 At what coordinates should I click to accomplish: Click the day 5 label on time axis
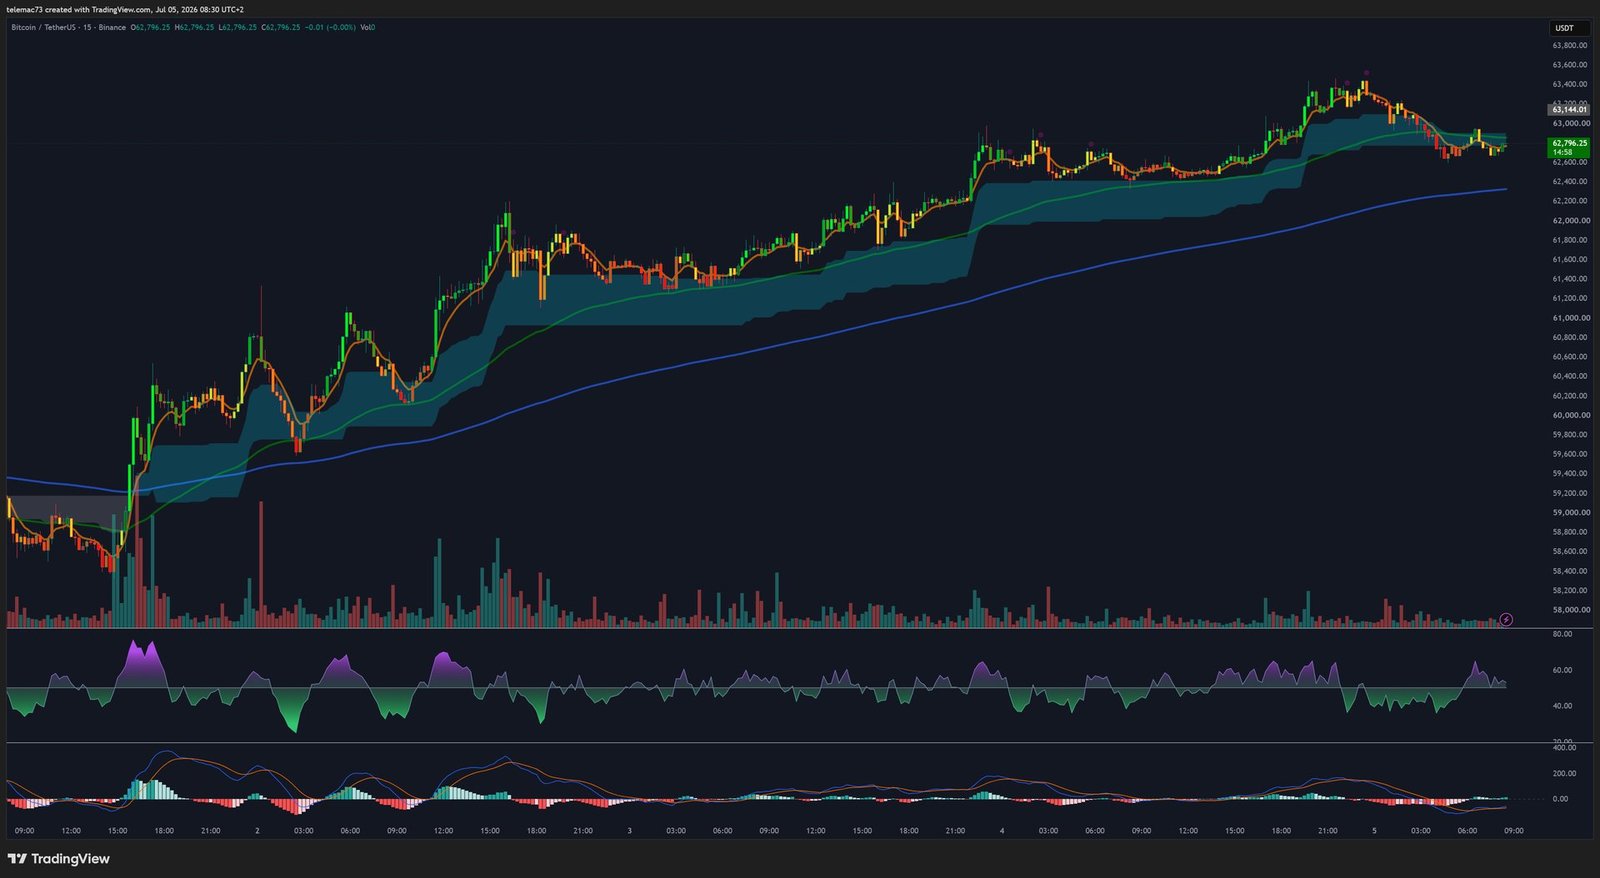(x=1374, y=831)
